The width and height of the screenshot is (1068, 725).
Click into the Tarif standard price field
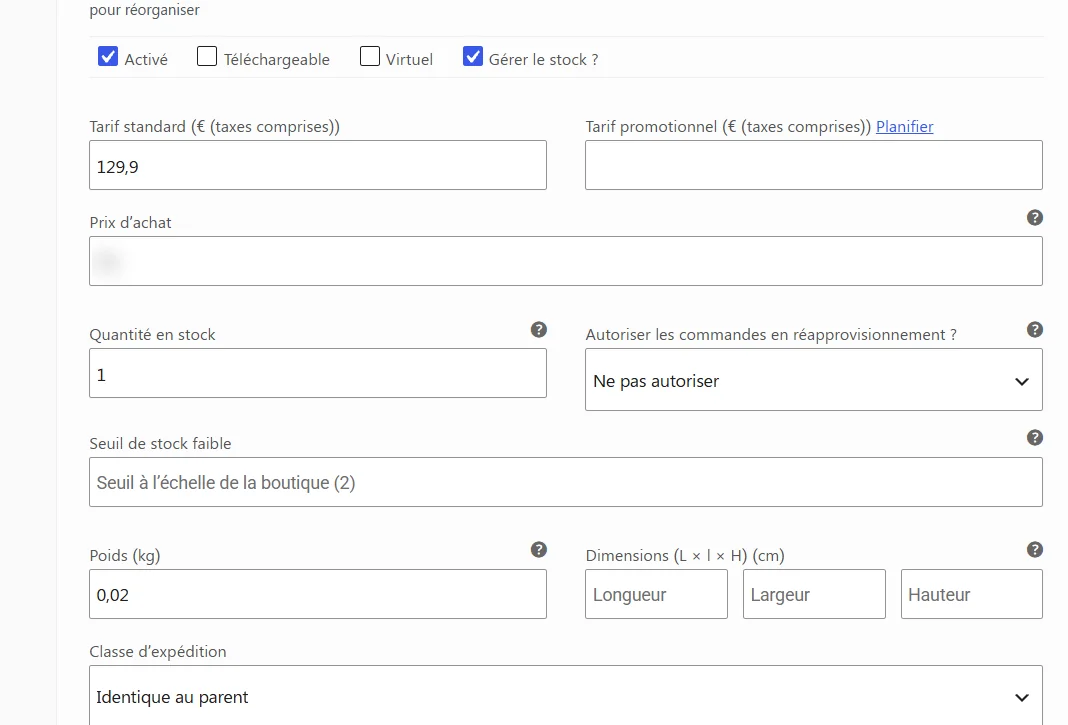point(318,165)
